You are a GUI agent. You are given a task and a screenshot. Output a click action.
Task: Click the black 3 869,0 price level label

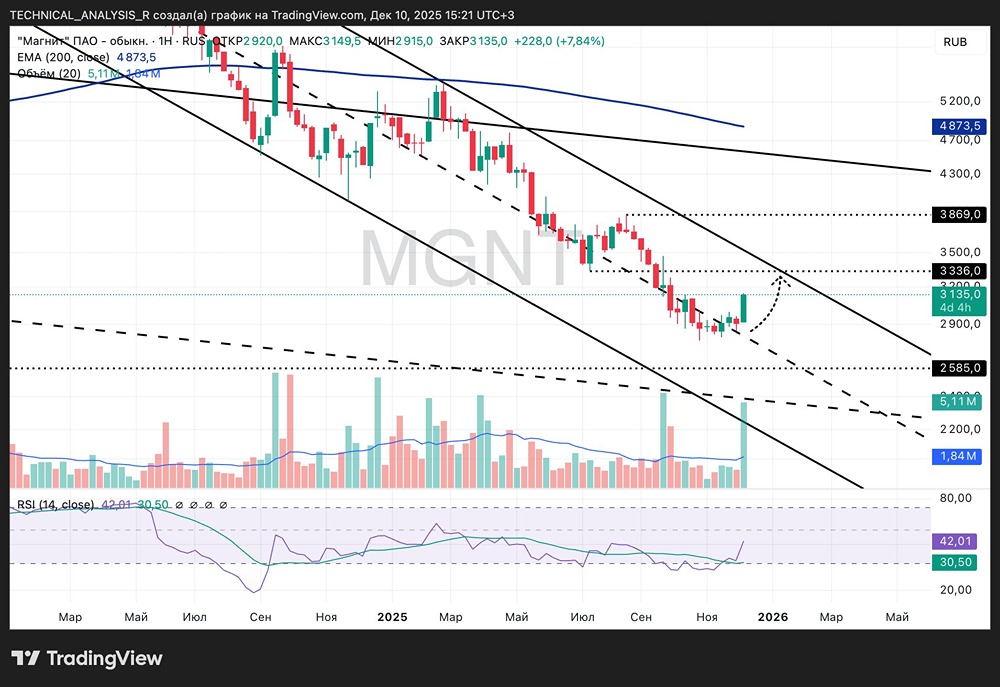[x=959, y=214]
